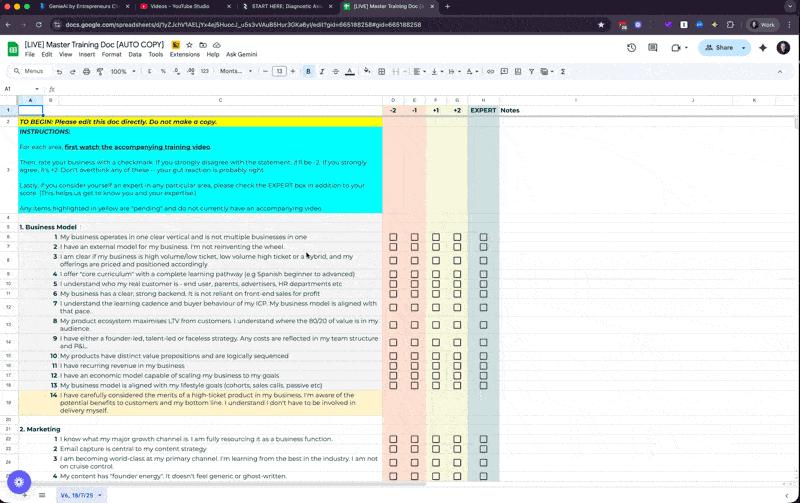800x503 pixels.
Task: Check -2 for 'one clear vertical' row
Action: [393, 237]
